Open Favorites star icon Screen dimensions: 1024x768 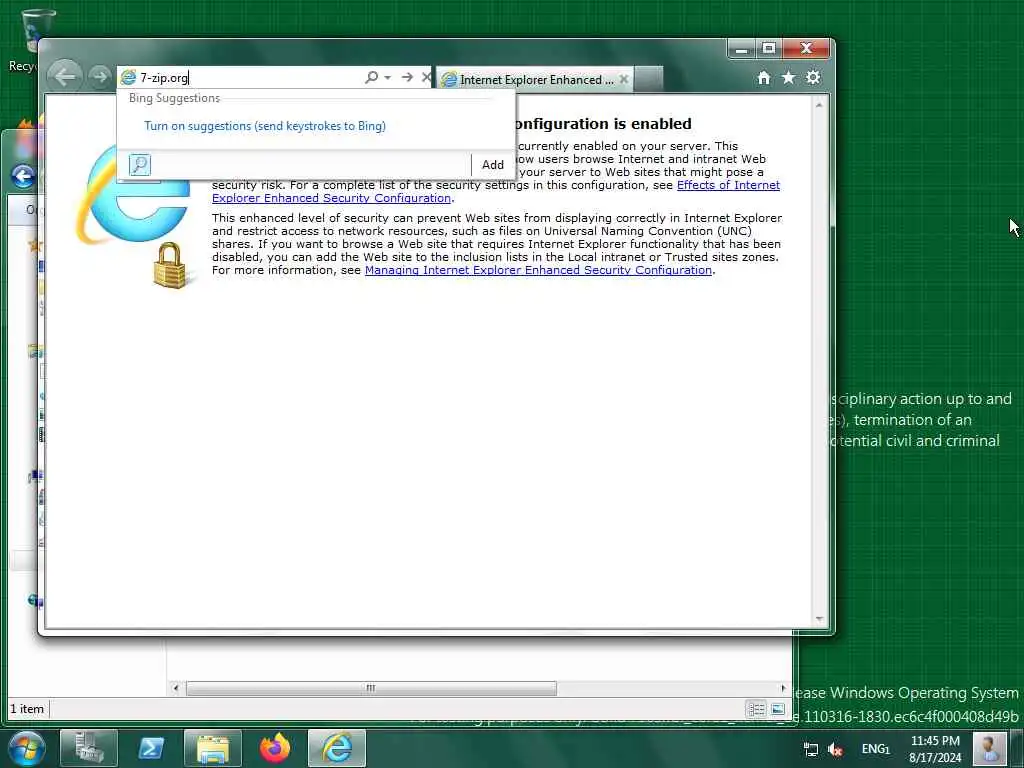pos(788,78)
